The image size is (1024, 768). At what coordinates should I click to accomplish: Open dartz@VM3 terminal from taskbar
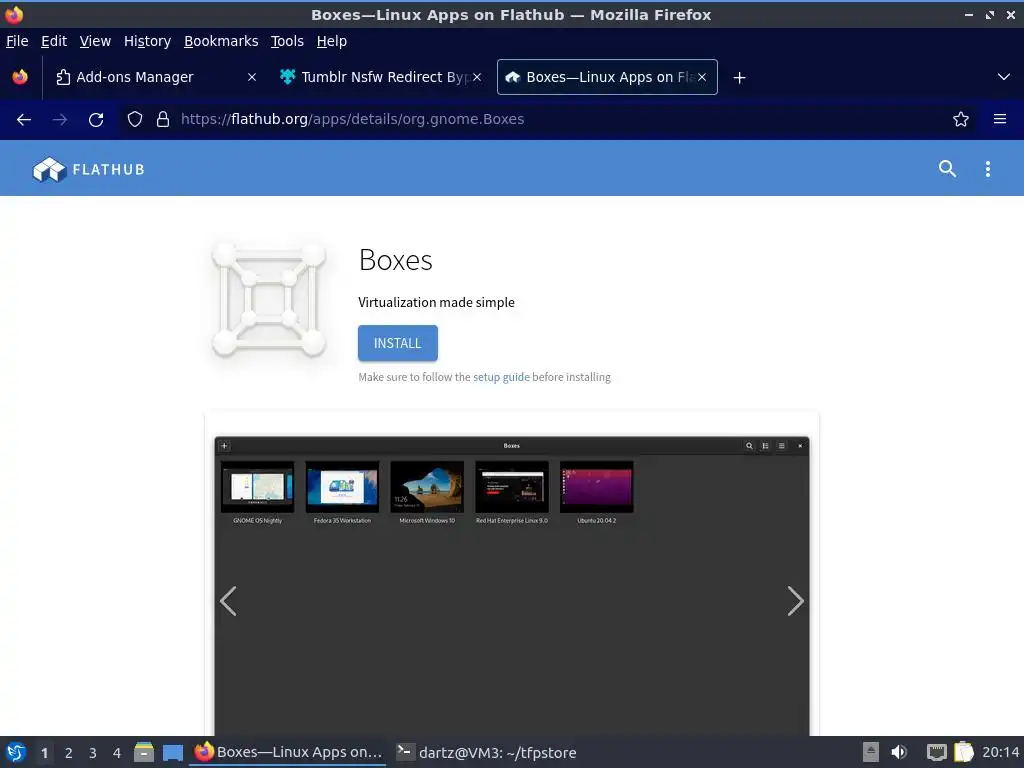(487, 752)
